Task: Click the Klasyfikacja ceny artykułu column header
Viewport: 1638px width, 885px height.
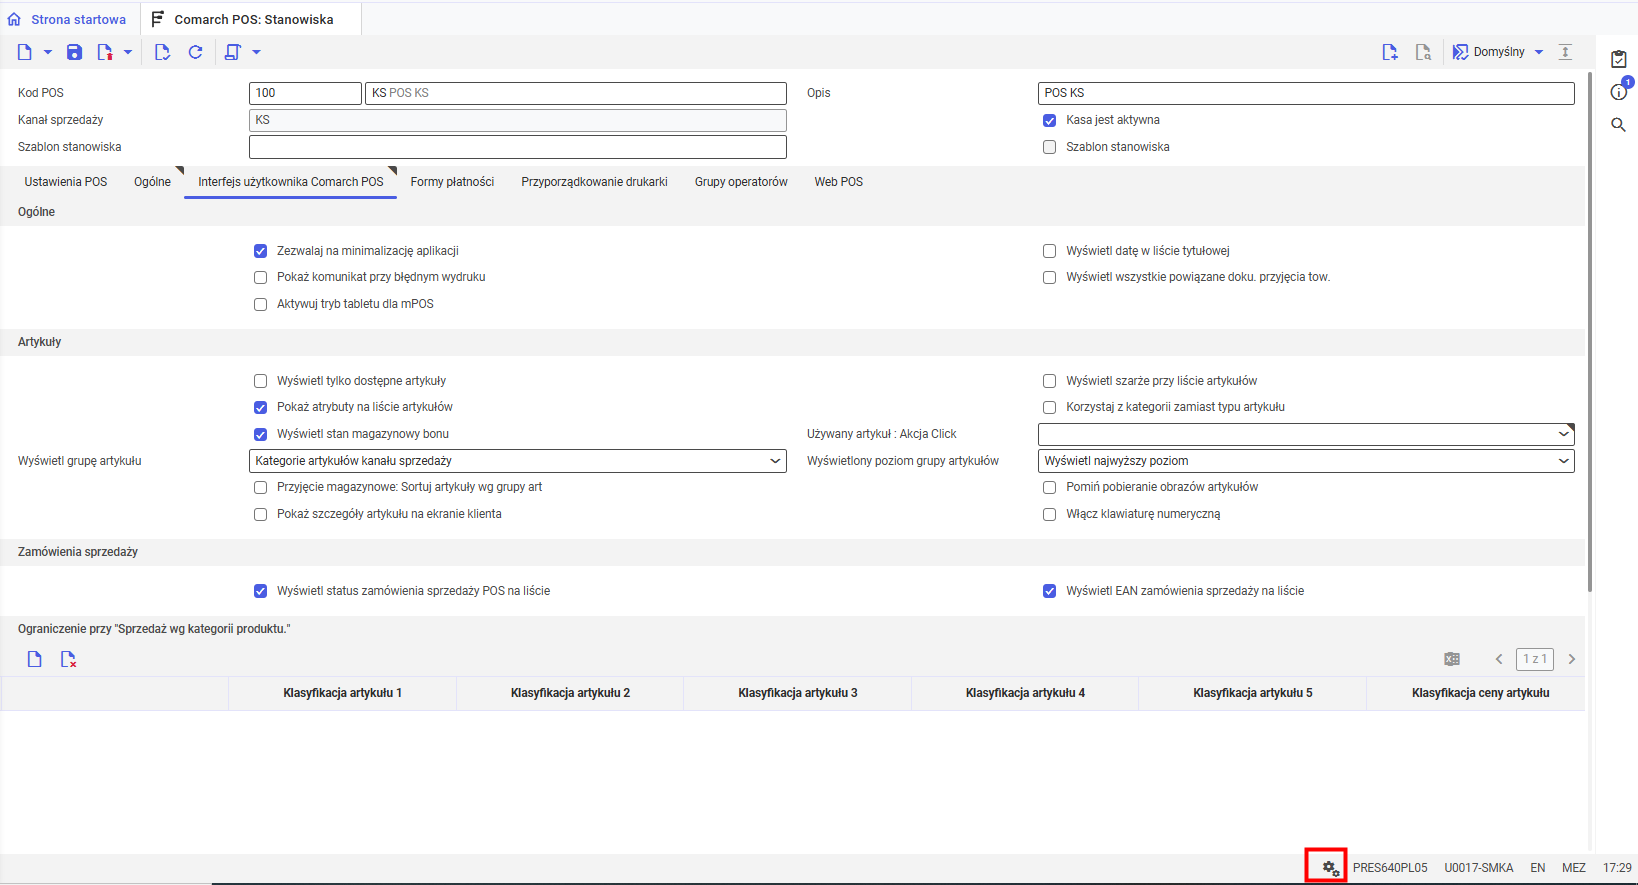Action: coord(1480,693)
